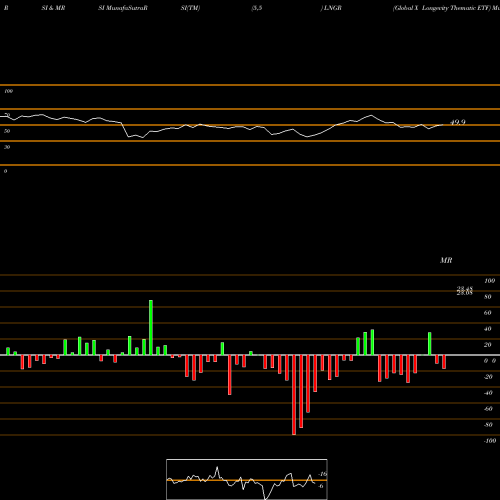Viewport: 500px width, 500px height.
Task: Click MR axis label '-60'
Action: click(488, 409)
